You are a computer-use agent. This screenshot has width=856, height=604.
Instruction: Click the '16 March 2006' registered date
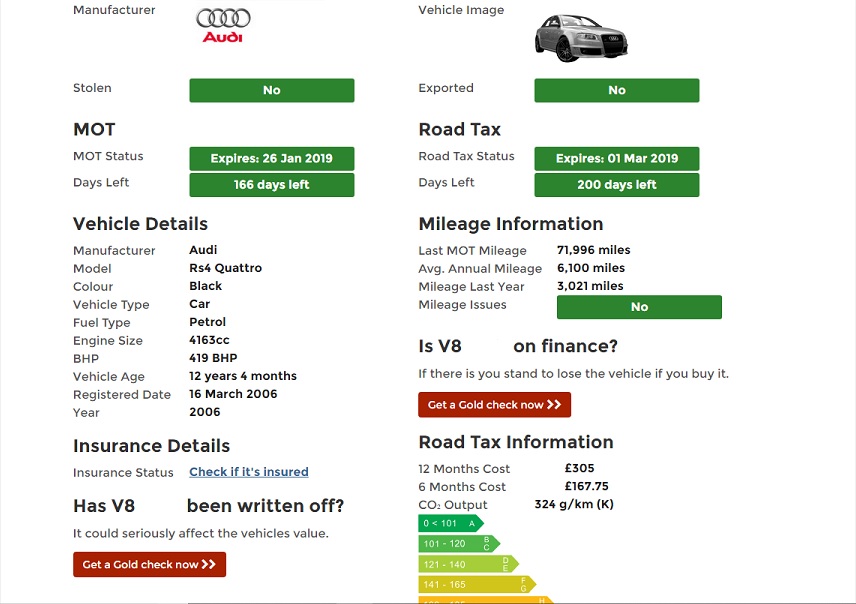(x=233, y=394)
